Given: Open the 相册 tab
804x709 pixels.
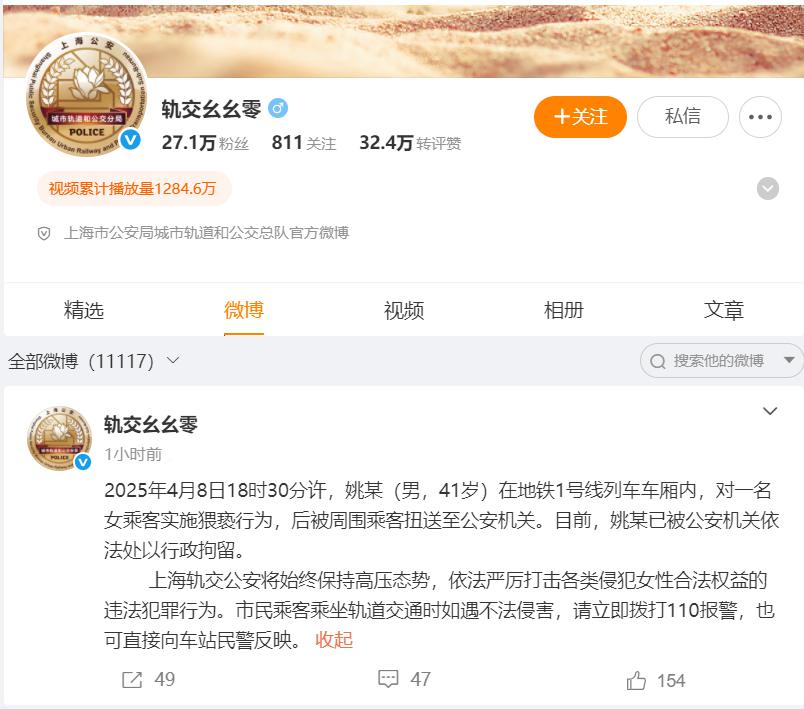Looking at the screenshot, I should (x=564, y=311).
